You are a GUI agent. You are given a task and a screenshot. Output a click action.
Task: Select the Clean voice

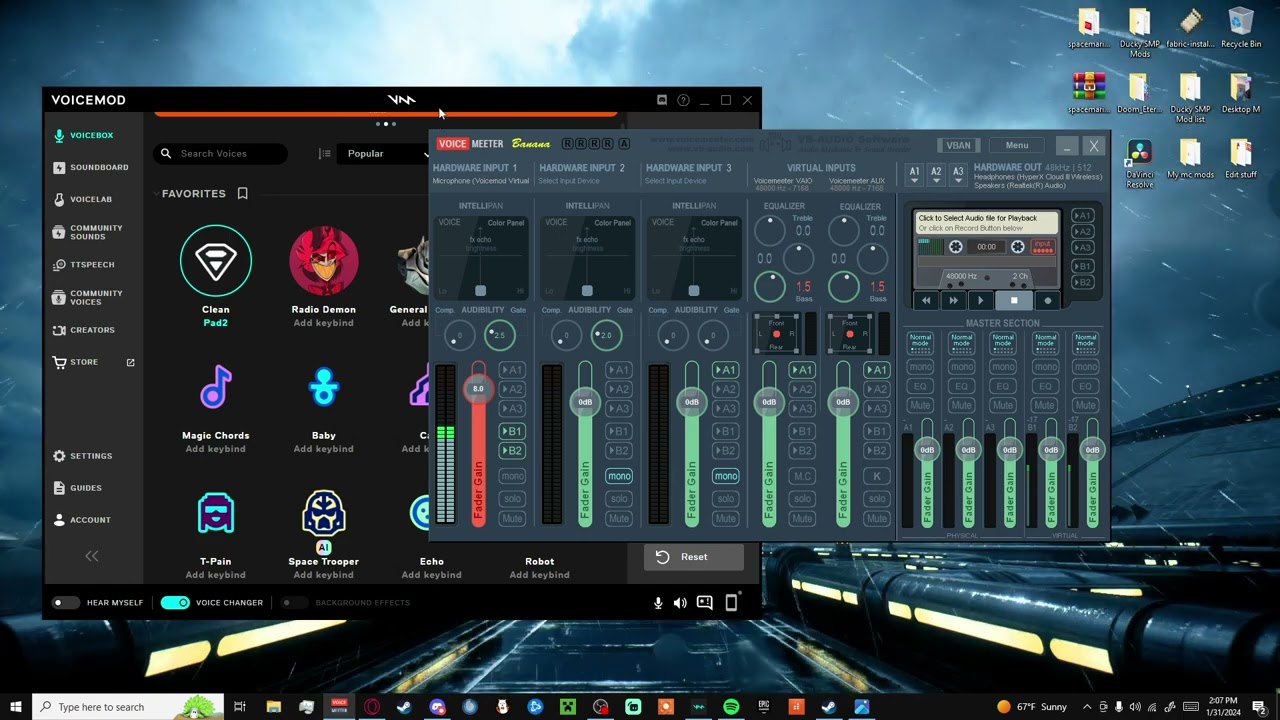tap(216, 261)
